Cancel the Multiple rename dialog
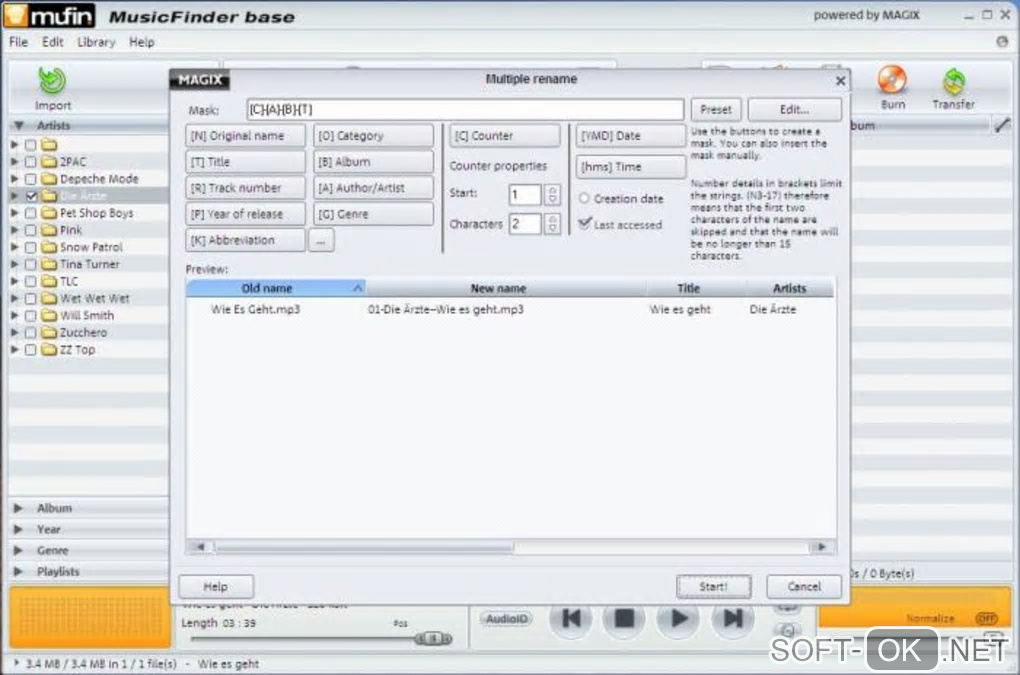Image resolution: width=1020 pixels, height=675 pixels. 804,587
